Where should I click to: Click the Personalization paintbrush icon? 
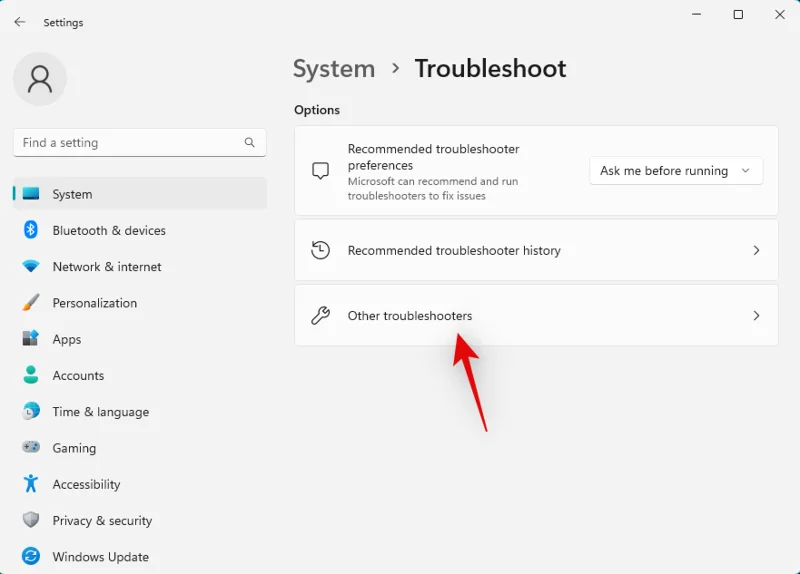tap(31, 303)
